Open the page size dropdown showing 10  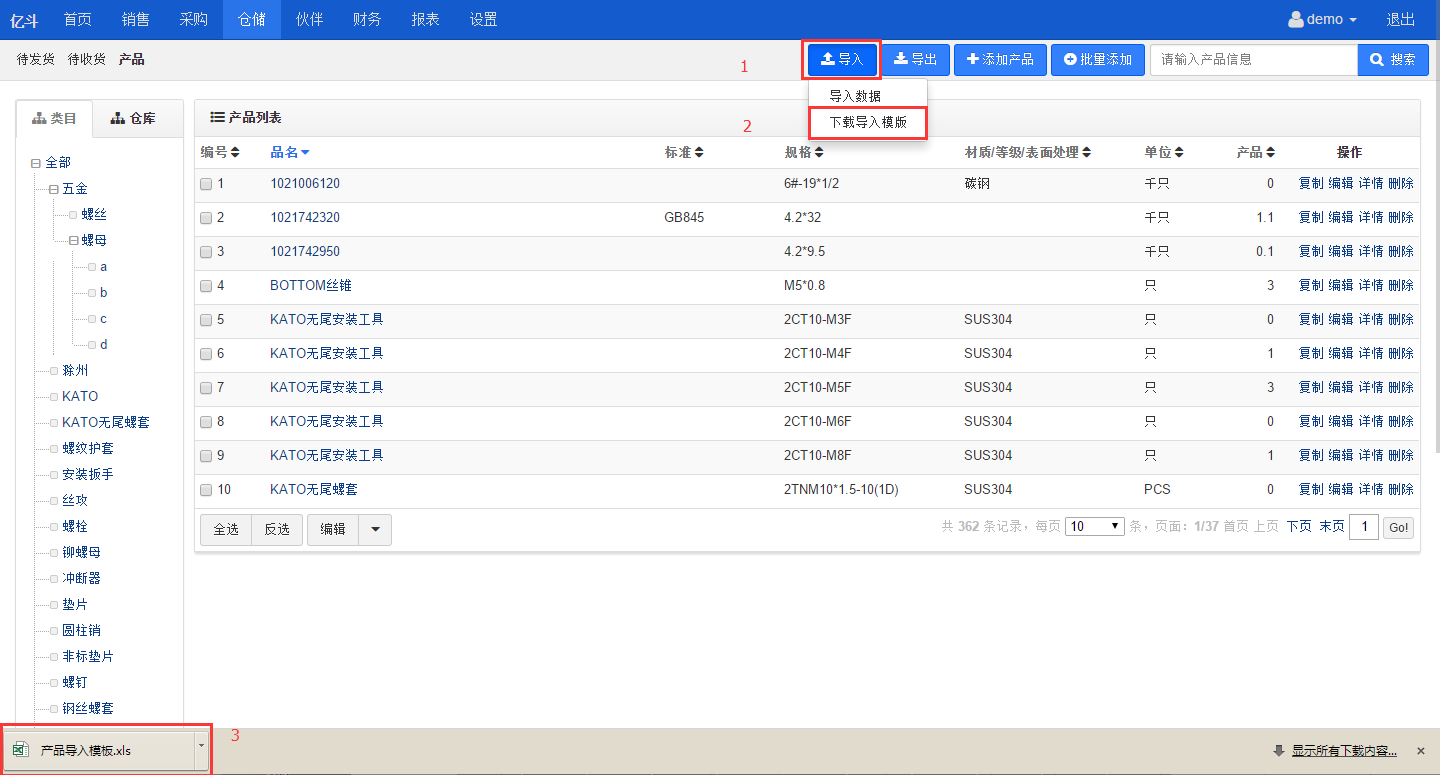1094,526
